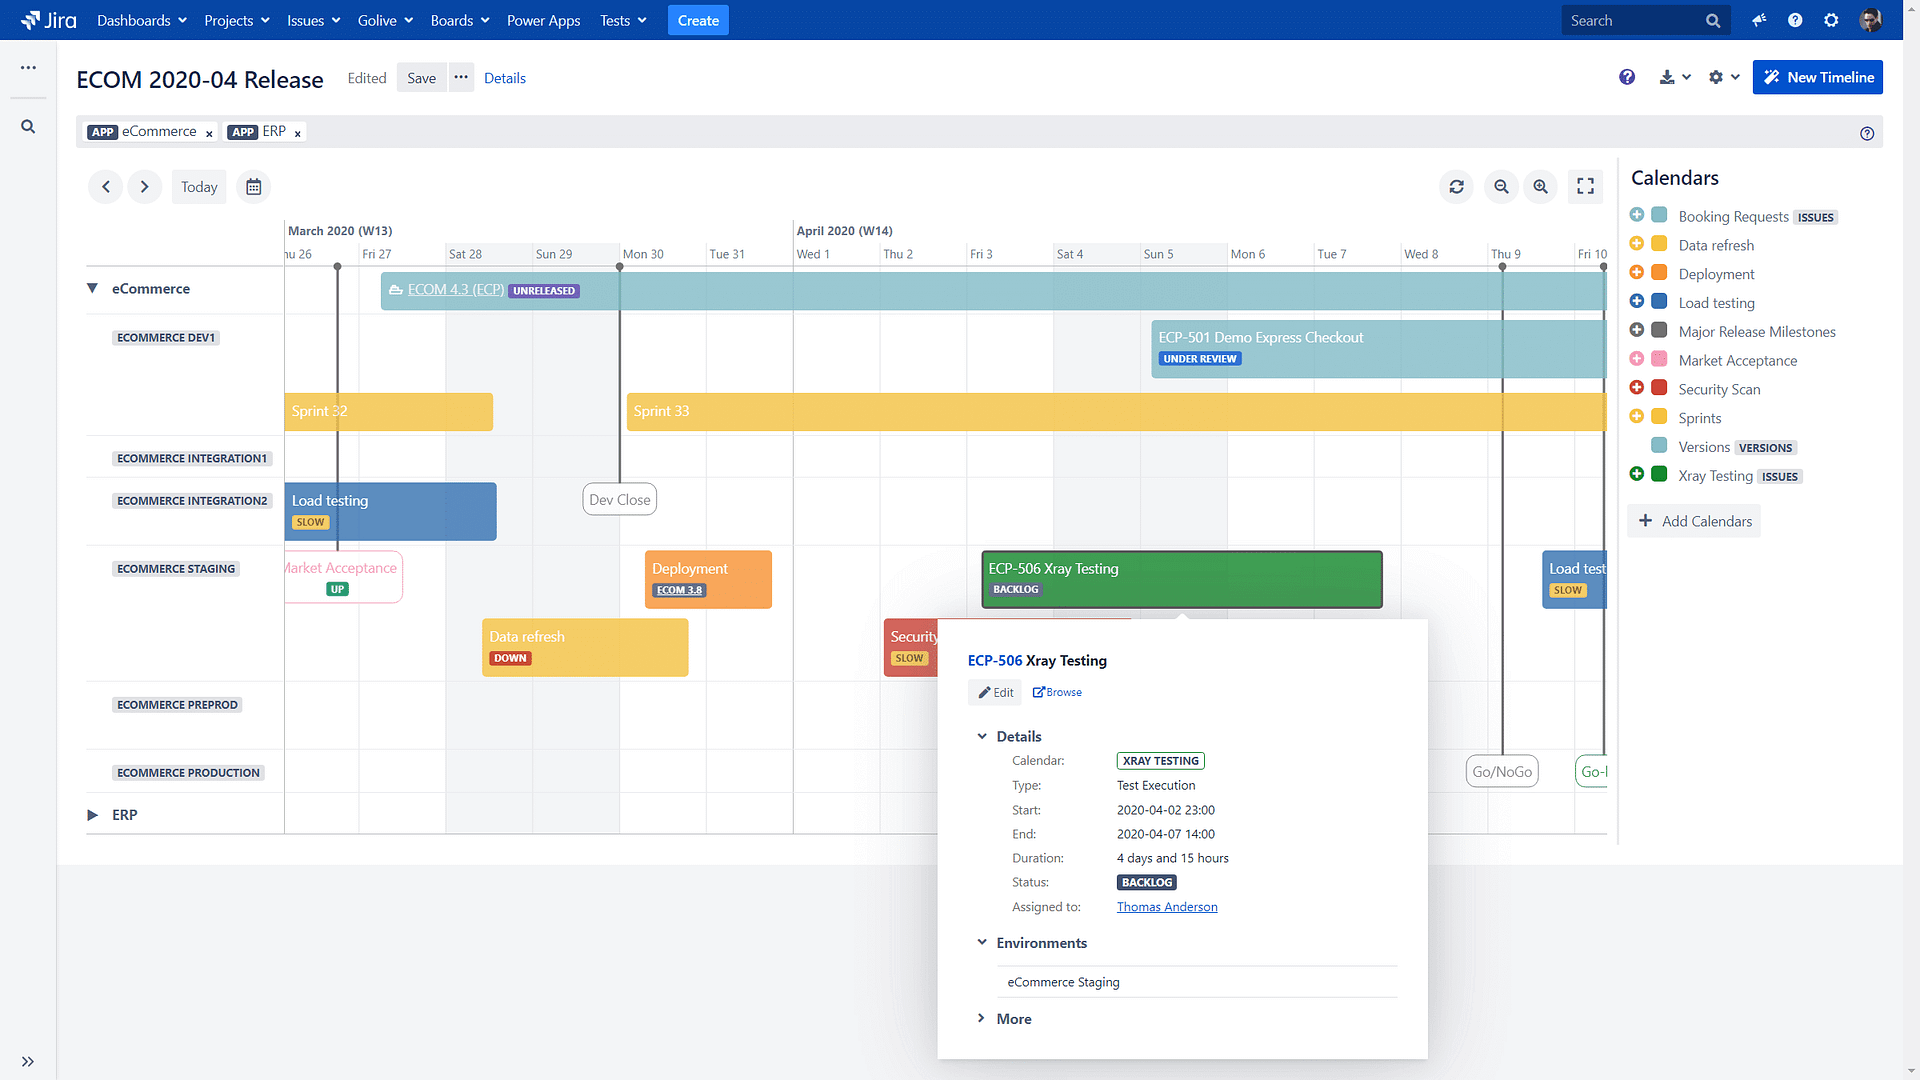Viewport: 1920px width, 1080px height.
Task: Open the calendar date picker icon
Action: pyautogui.click(x=253, y=186)
